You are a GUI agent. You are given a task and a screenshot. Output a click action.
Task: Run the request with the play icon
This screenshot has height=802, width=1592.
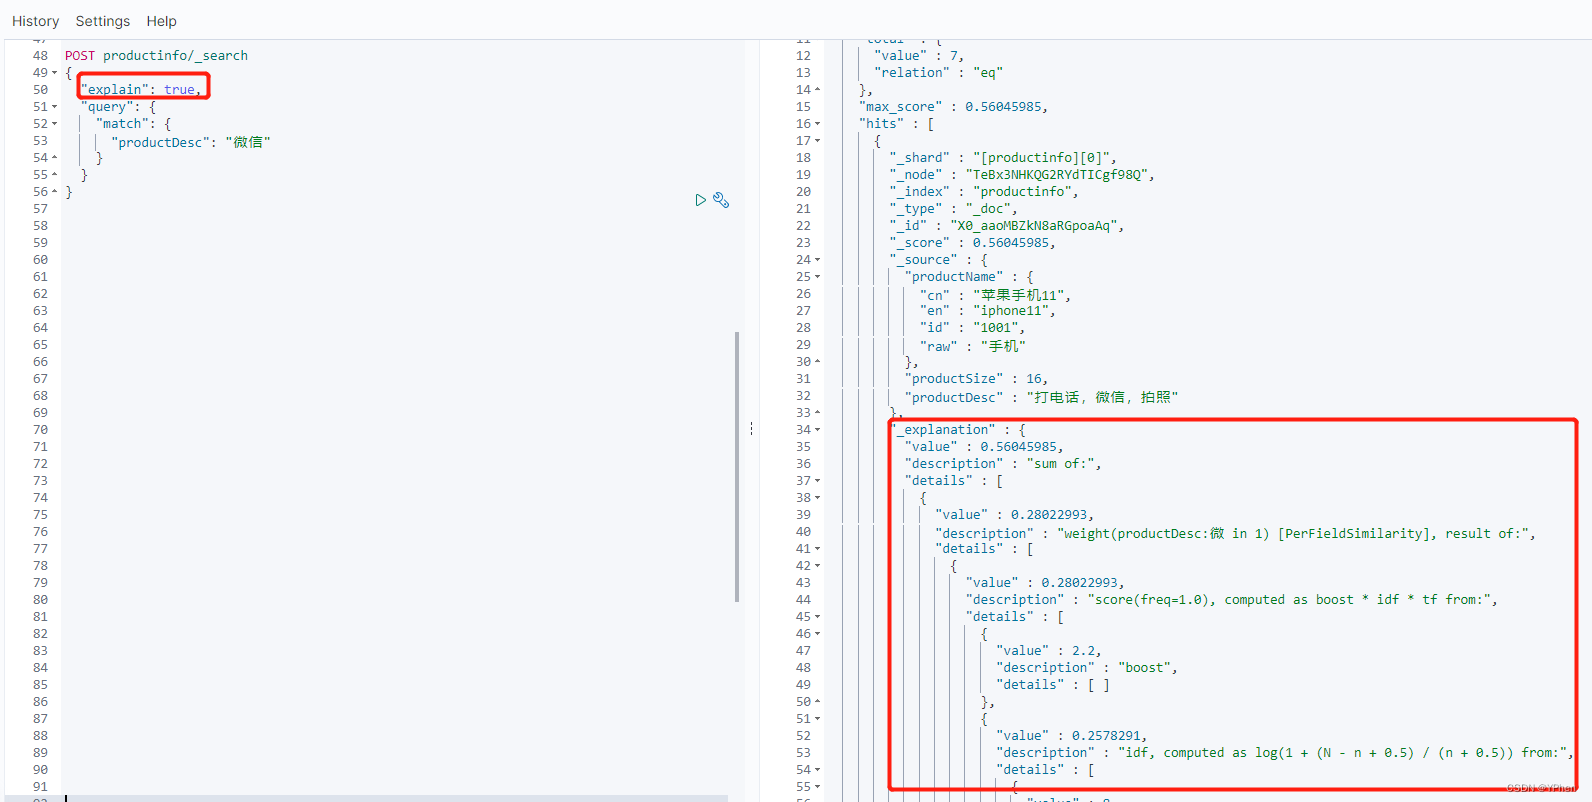(x=700, y=200)
